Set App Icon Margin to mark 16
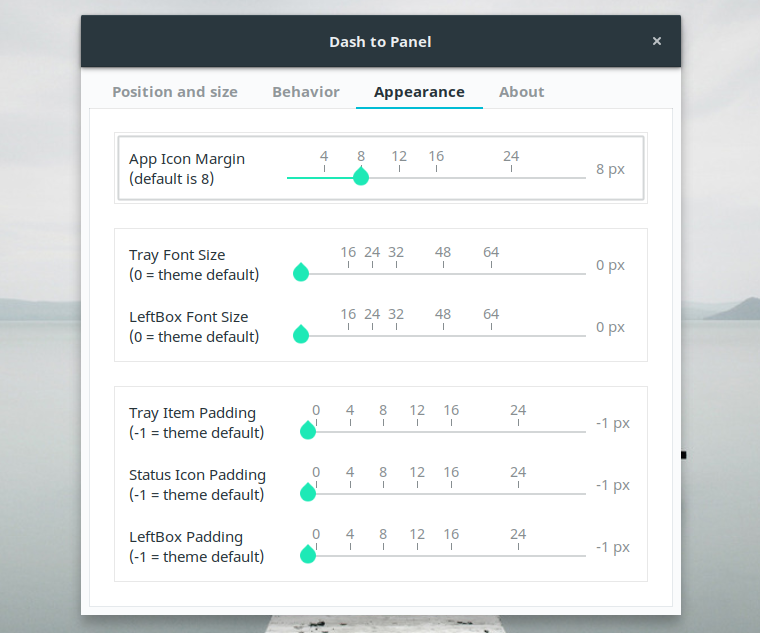This screenshot has height=633, width=760. [x=436, y=177]
